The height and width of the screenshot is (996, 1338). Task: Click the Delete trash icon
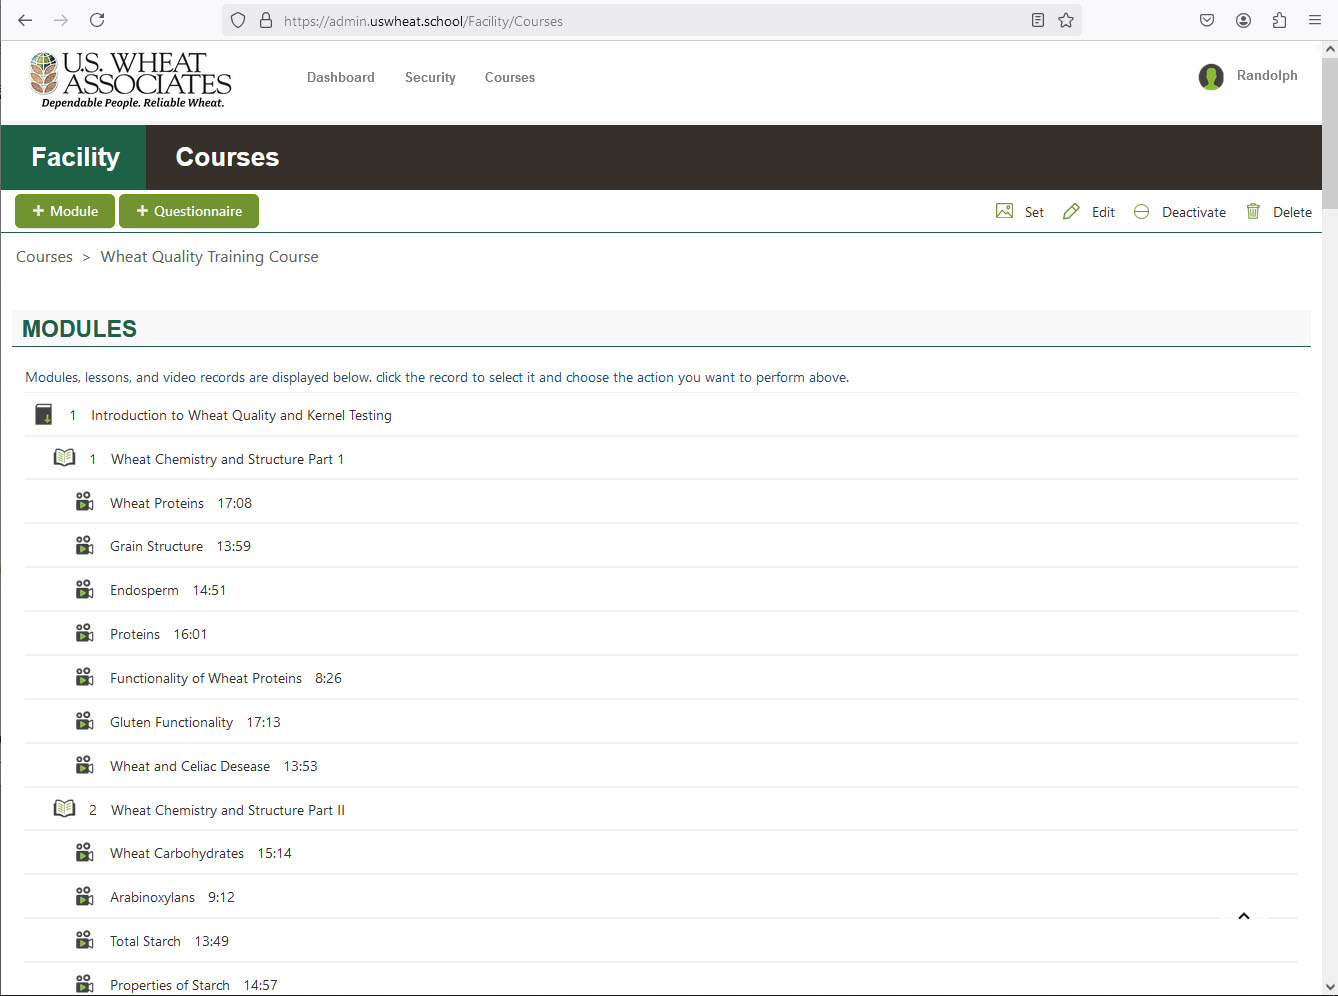click(1253, 211)
